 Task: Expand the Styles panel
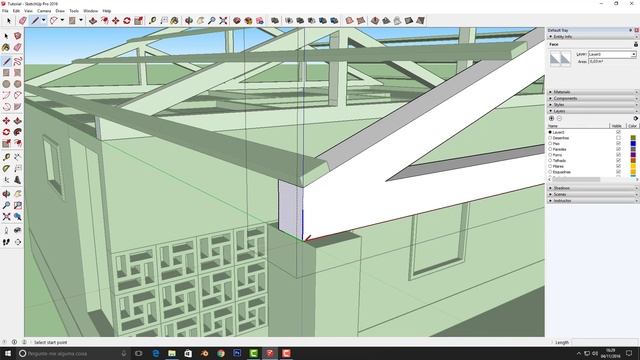[x=593, y=105]
